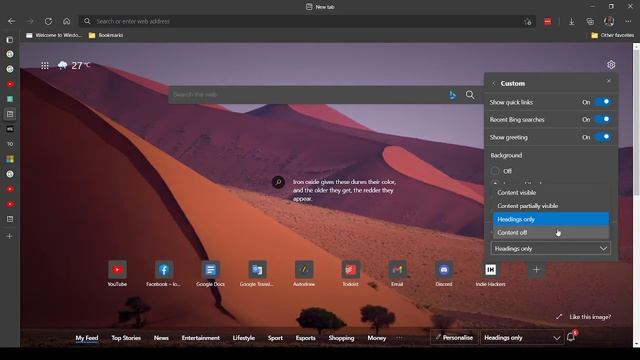
Task: Toggle Show greeting switch
Action: [x=603, y=137]
